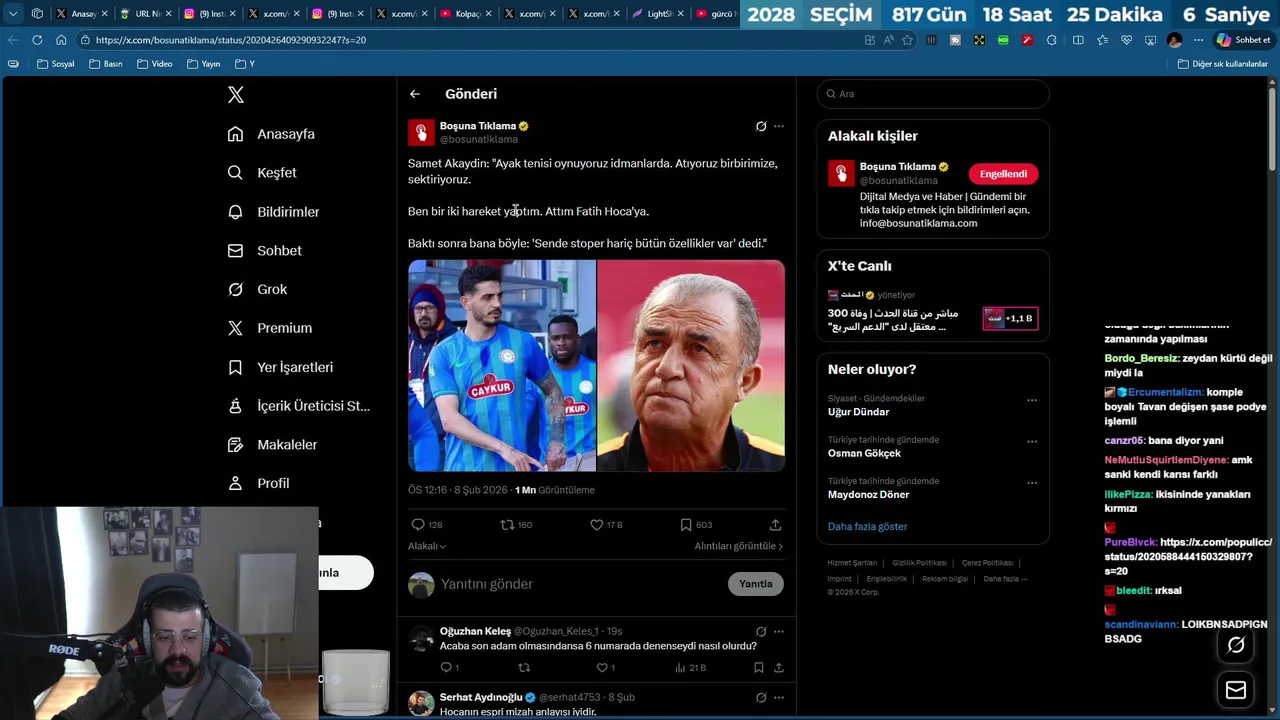Open more options for Maydonoz Döner trend

tap(1032, 482)
